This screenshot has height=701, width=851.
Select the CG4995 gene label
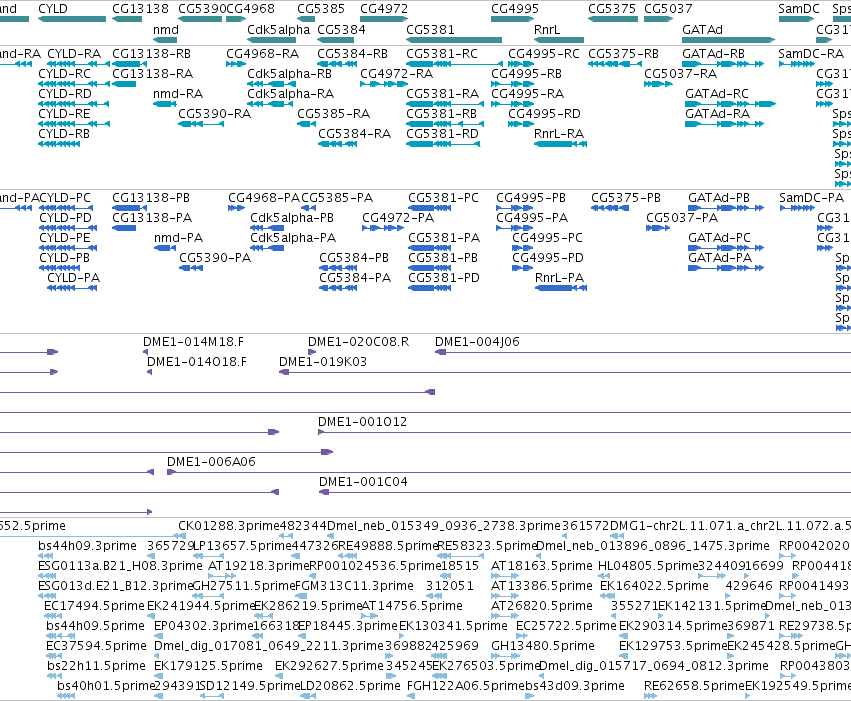[x=515, y=9]
